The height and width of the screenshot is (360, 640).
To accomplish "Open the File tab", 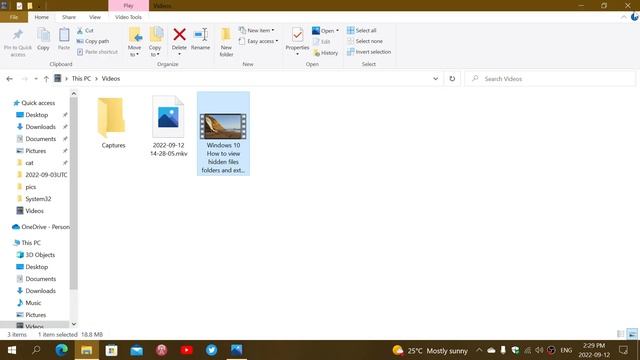I will tap(14, 17).
